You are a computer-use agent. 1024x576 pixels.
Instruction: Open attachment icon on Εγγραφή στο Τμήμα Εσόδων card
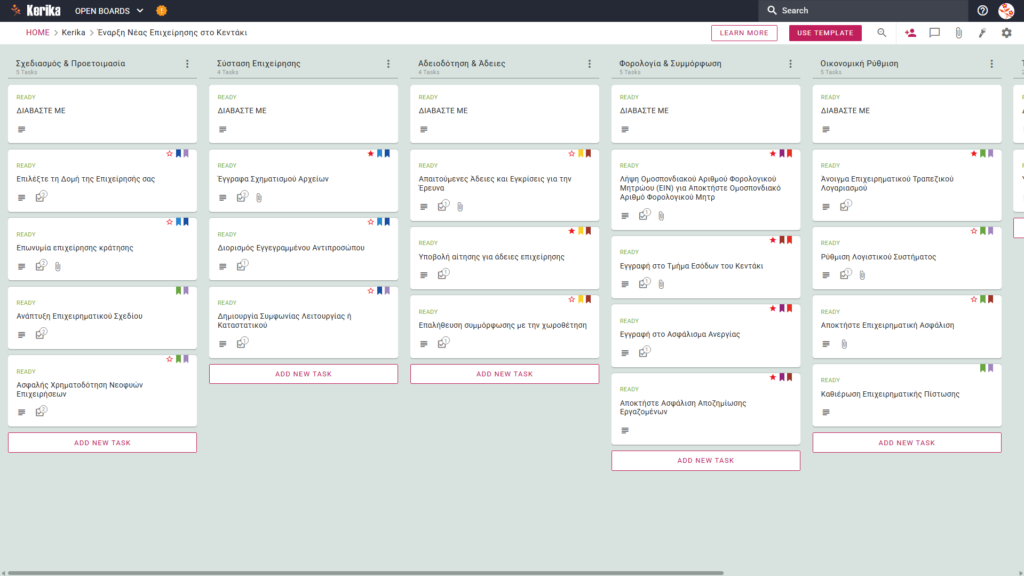662,284
